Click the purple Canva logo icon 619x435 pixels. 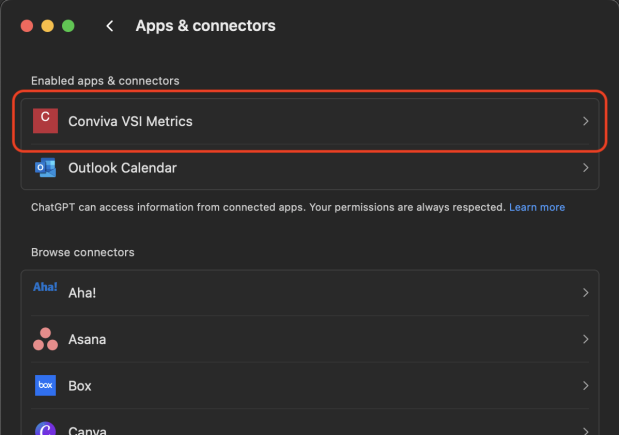click(45, 428)
